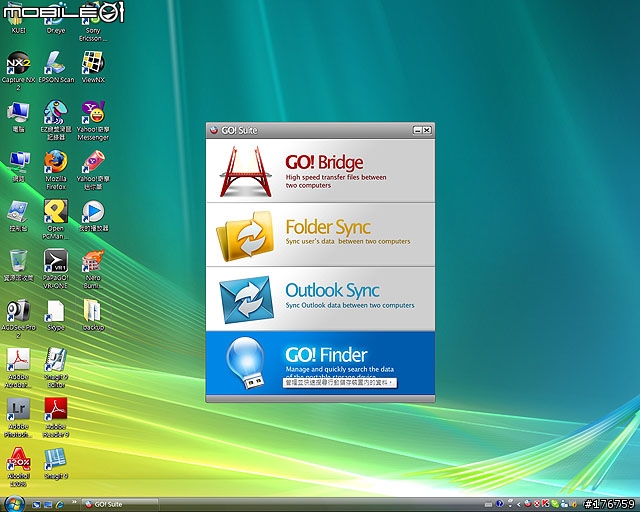
Task: Start GO! Finder in GO! Suite
Action: pos(320,363)
